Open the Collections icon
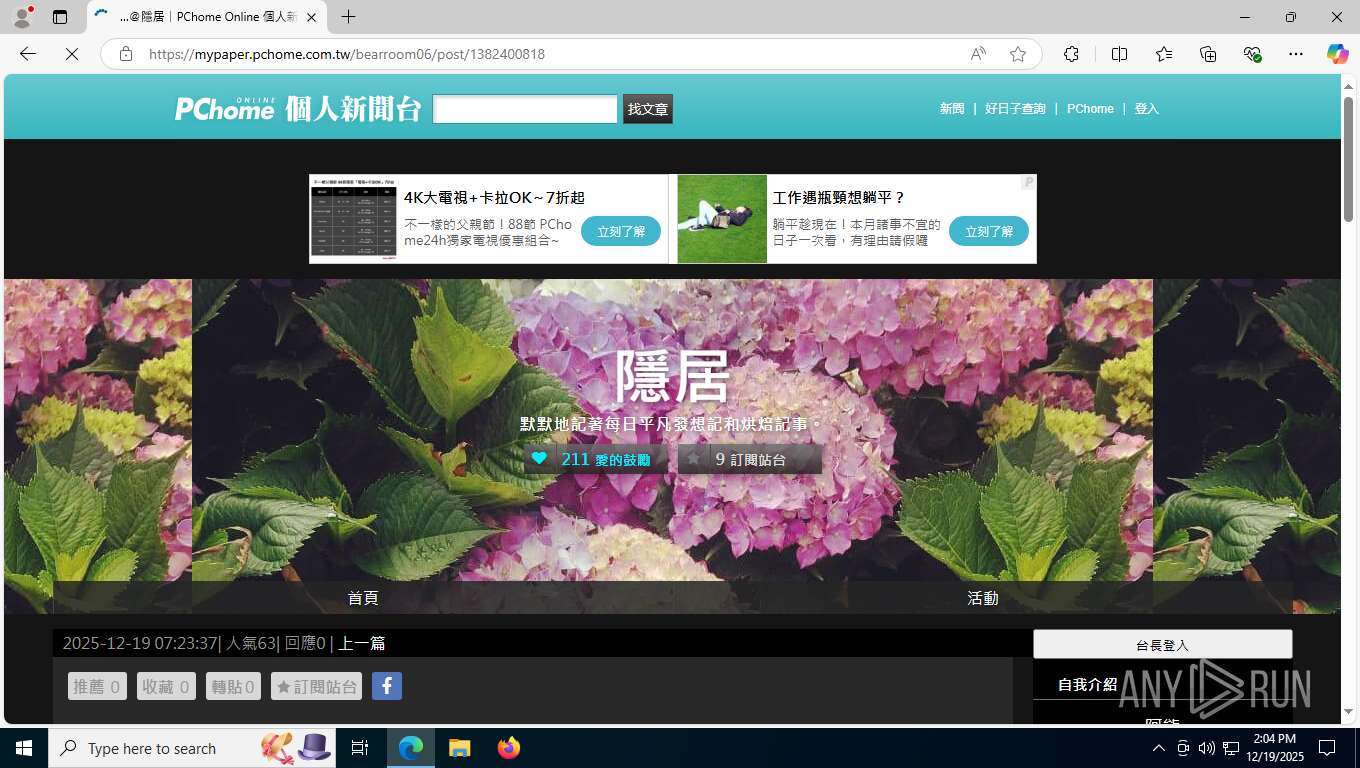1360x768 pixels. [1208, 54]
